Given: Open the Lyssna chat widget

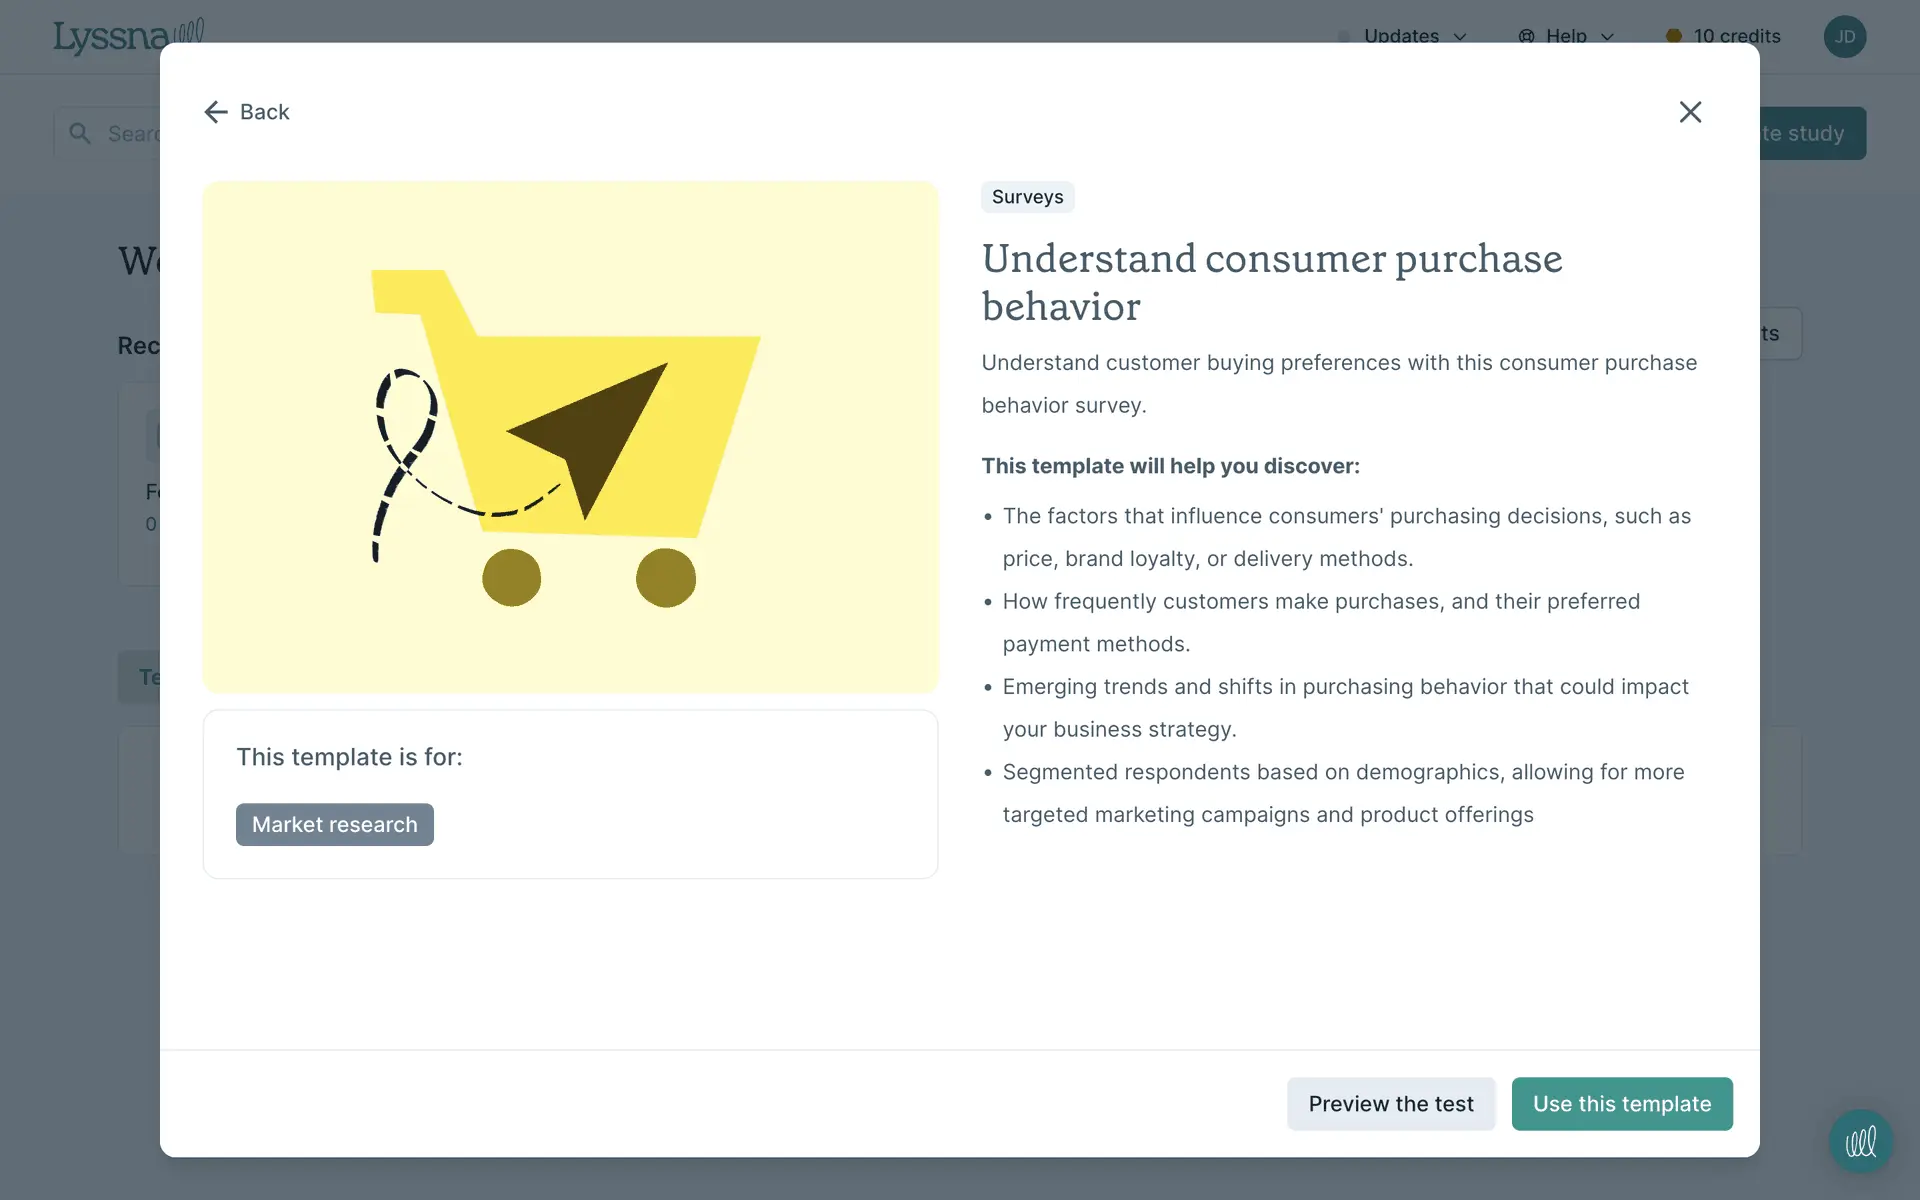Looking at the screenshot, I should coord(1860,1141).
